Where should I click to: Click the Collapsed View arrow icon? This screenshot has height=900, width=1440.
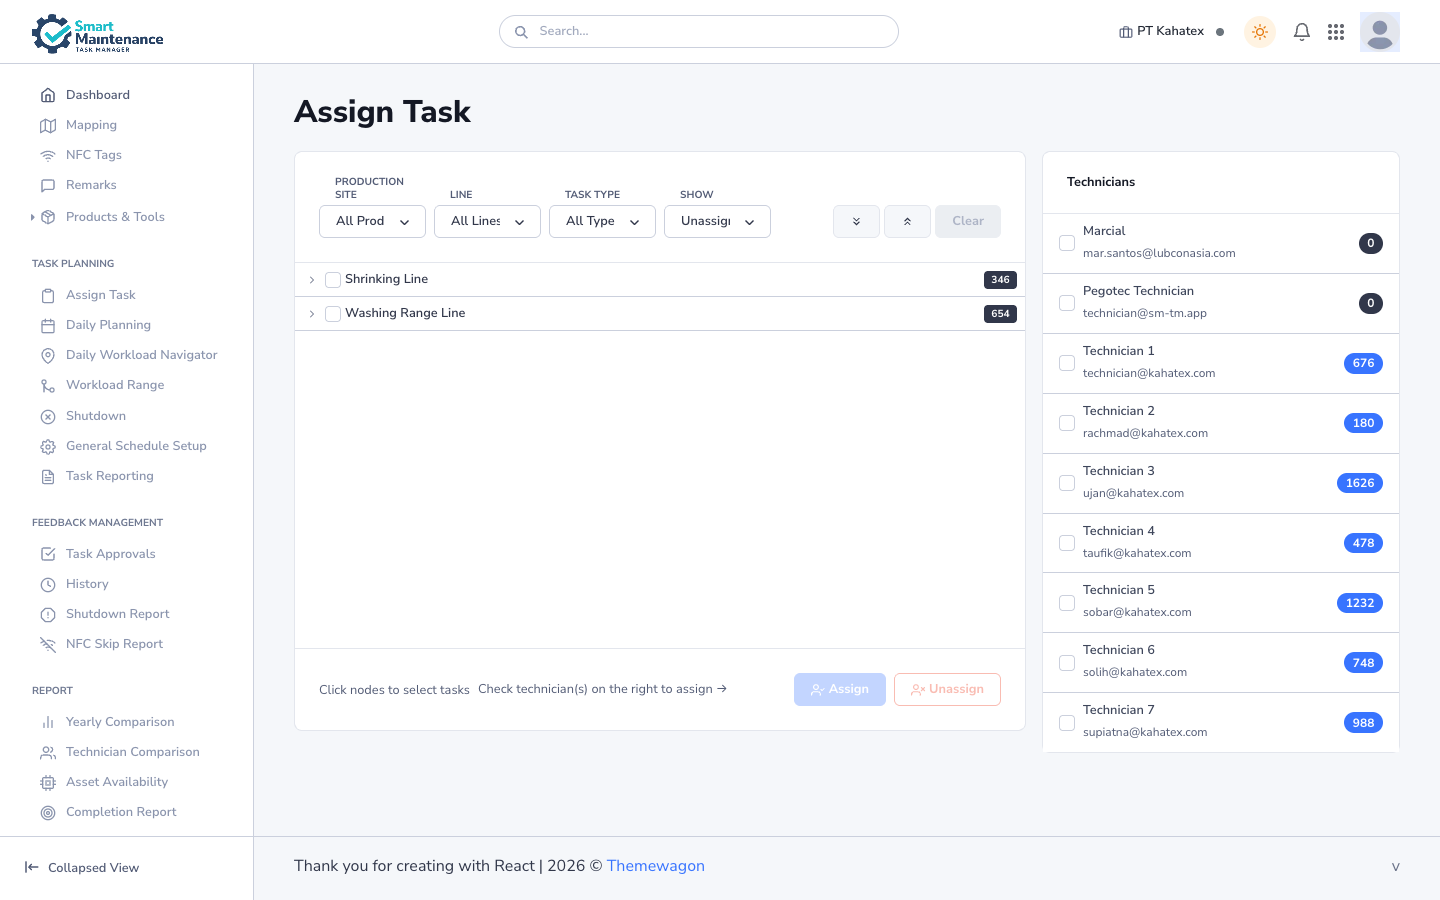[x=32, y=867]
